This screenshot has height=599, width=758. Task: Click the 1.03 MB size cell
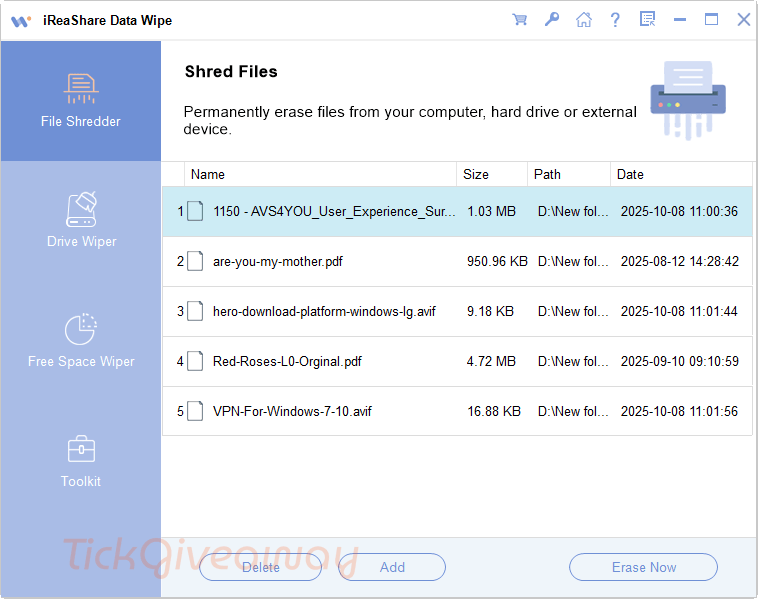(x=491, y=211)
